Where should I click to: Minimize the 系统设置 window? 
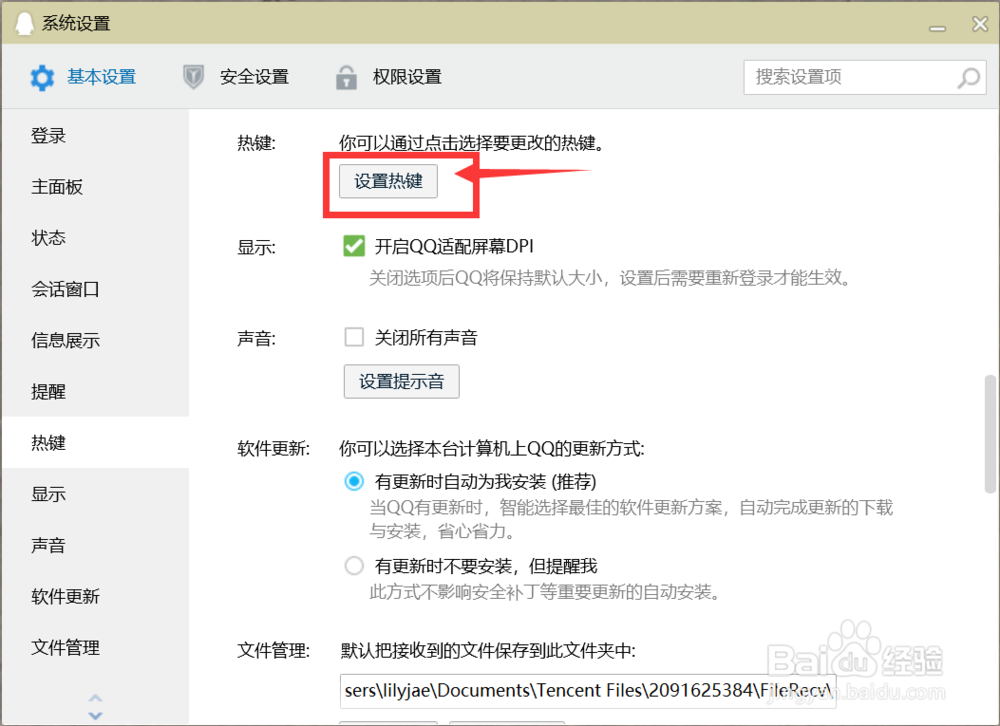937,27
